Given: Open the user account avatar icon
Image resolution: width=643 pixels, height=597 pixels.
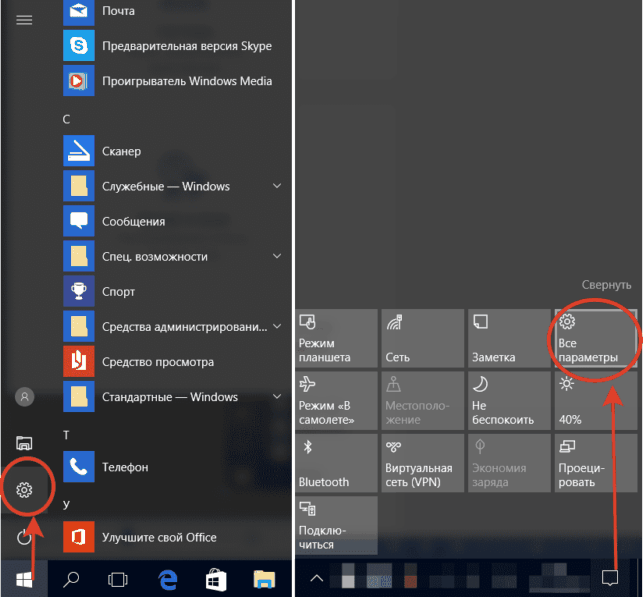Looking at the screenshot, I should click(x=25, y=396).
